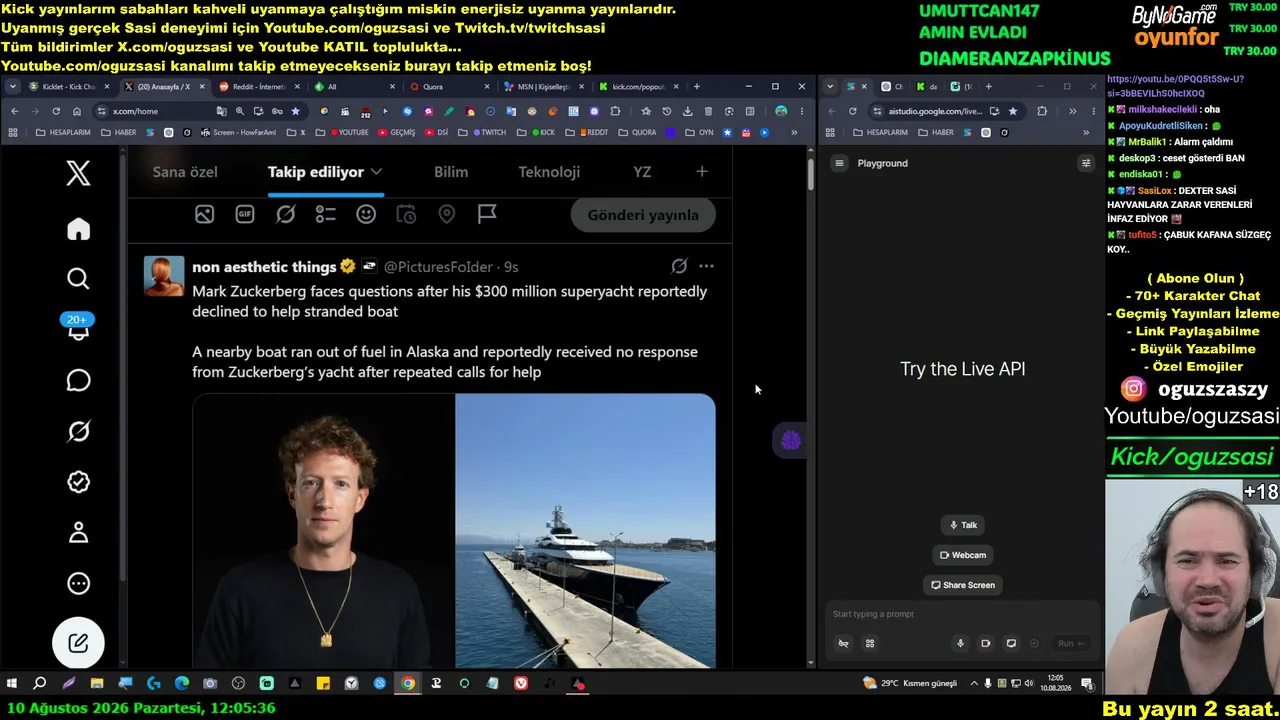This screenshot has width=1280, height=720.
Task: Open Chrome from the Windows taskbar
Action: (x=408, y=684)
